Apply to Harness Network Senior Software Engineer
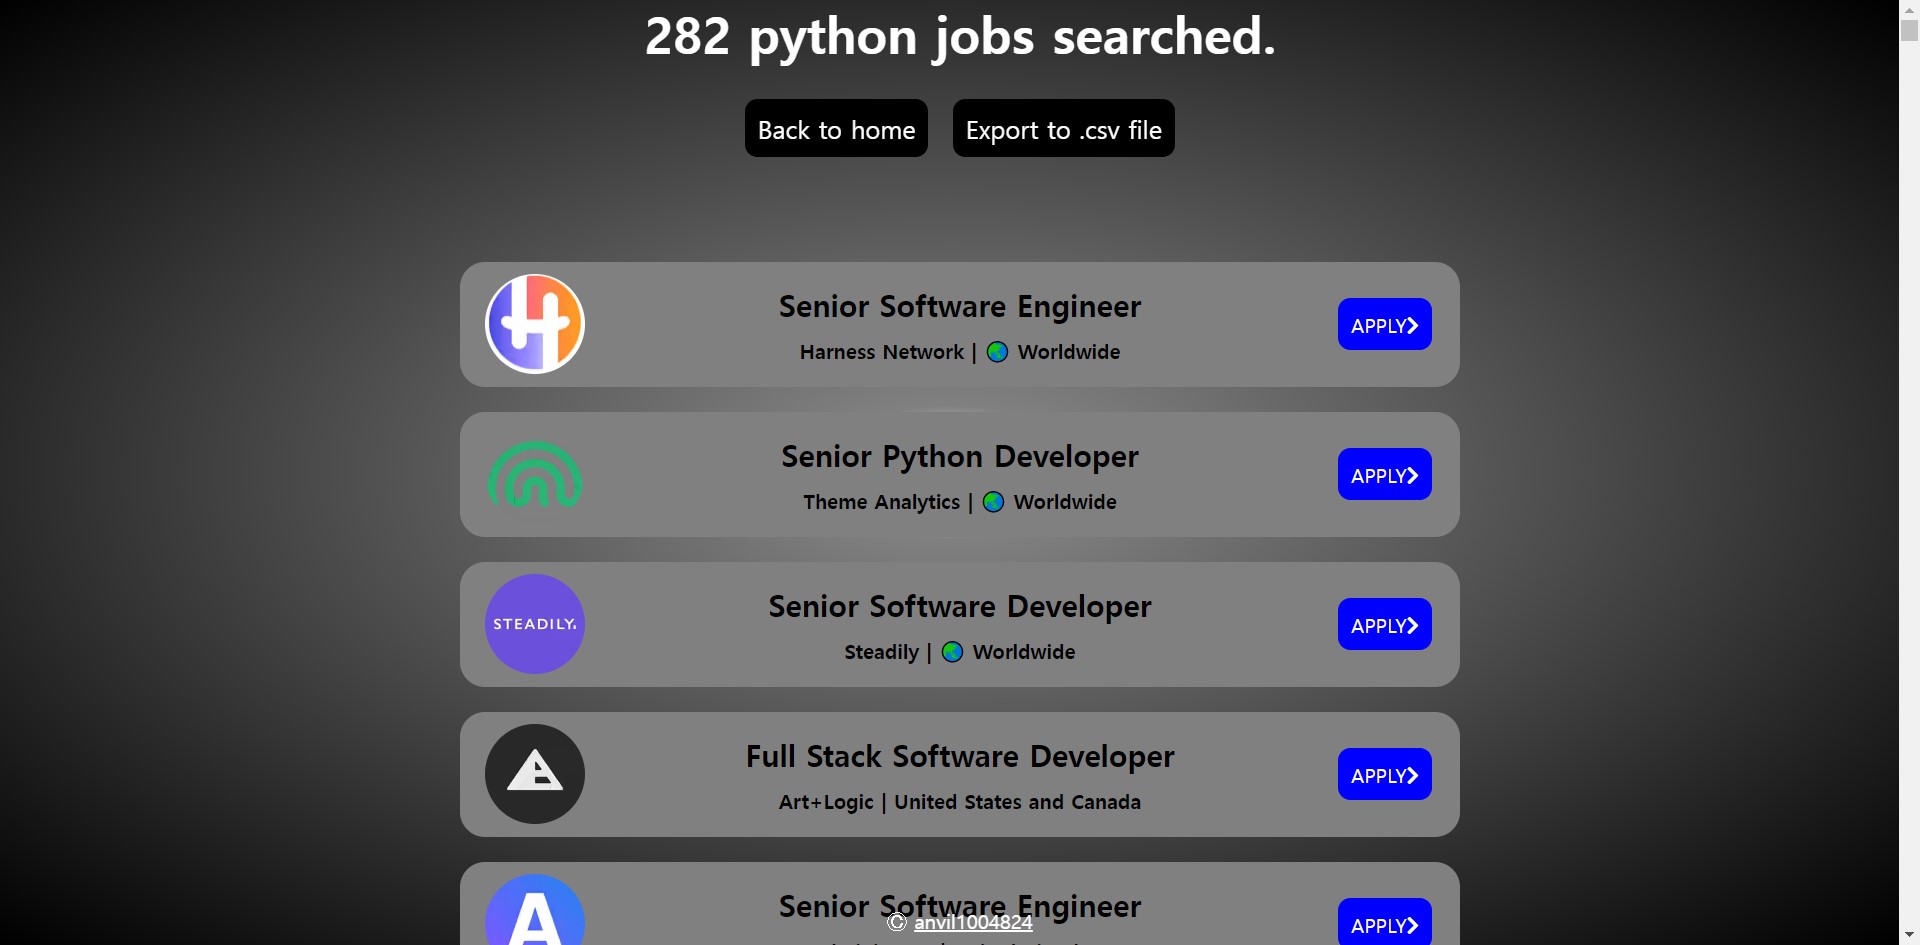This screenshot has height=945, width=1920. [1384, 324]
